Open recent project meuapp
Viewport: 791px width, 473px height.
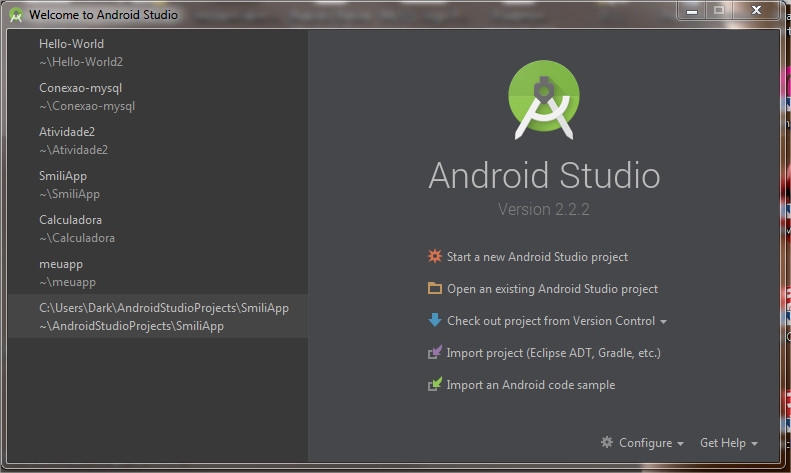click(x=158, y=272)
